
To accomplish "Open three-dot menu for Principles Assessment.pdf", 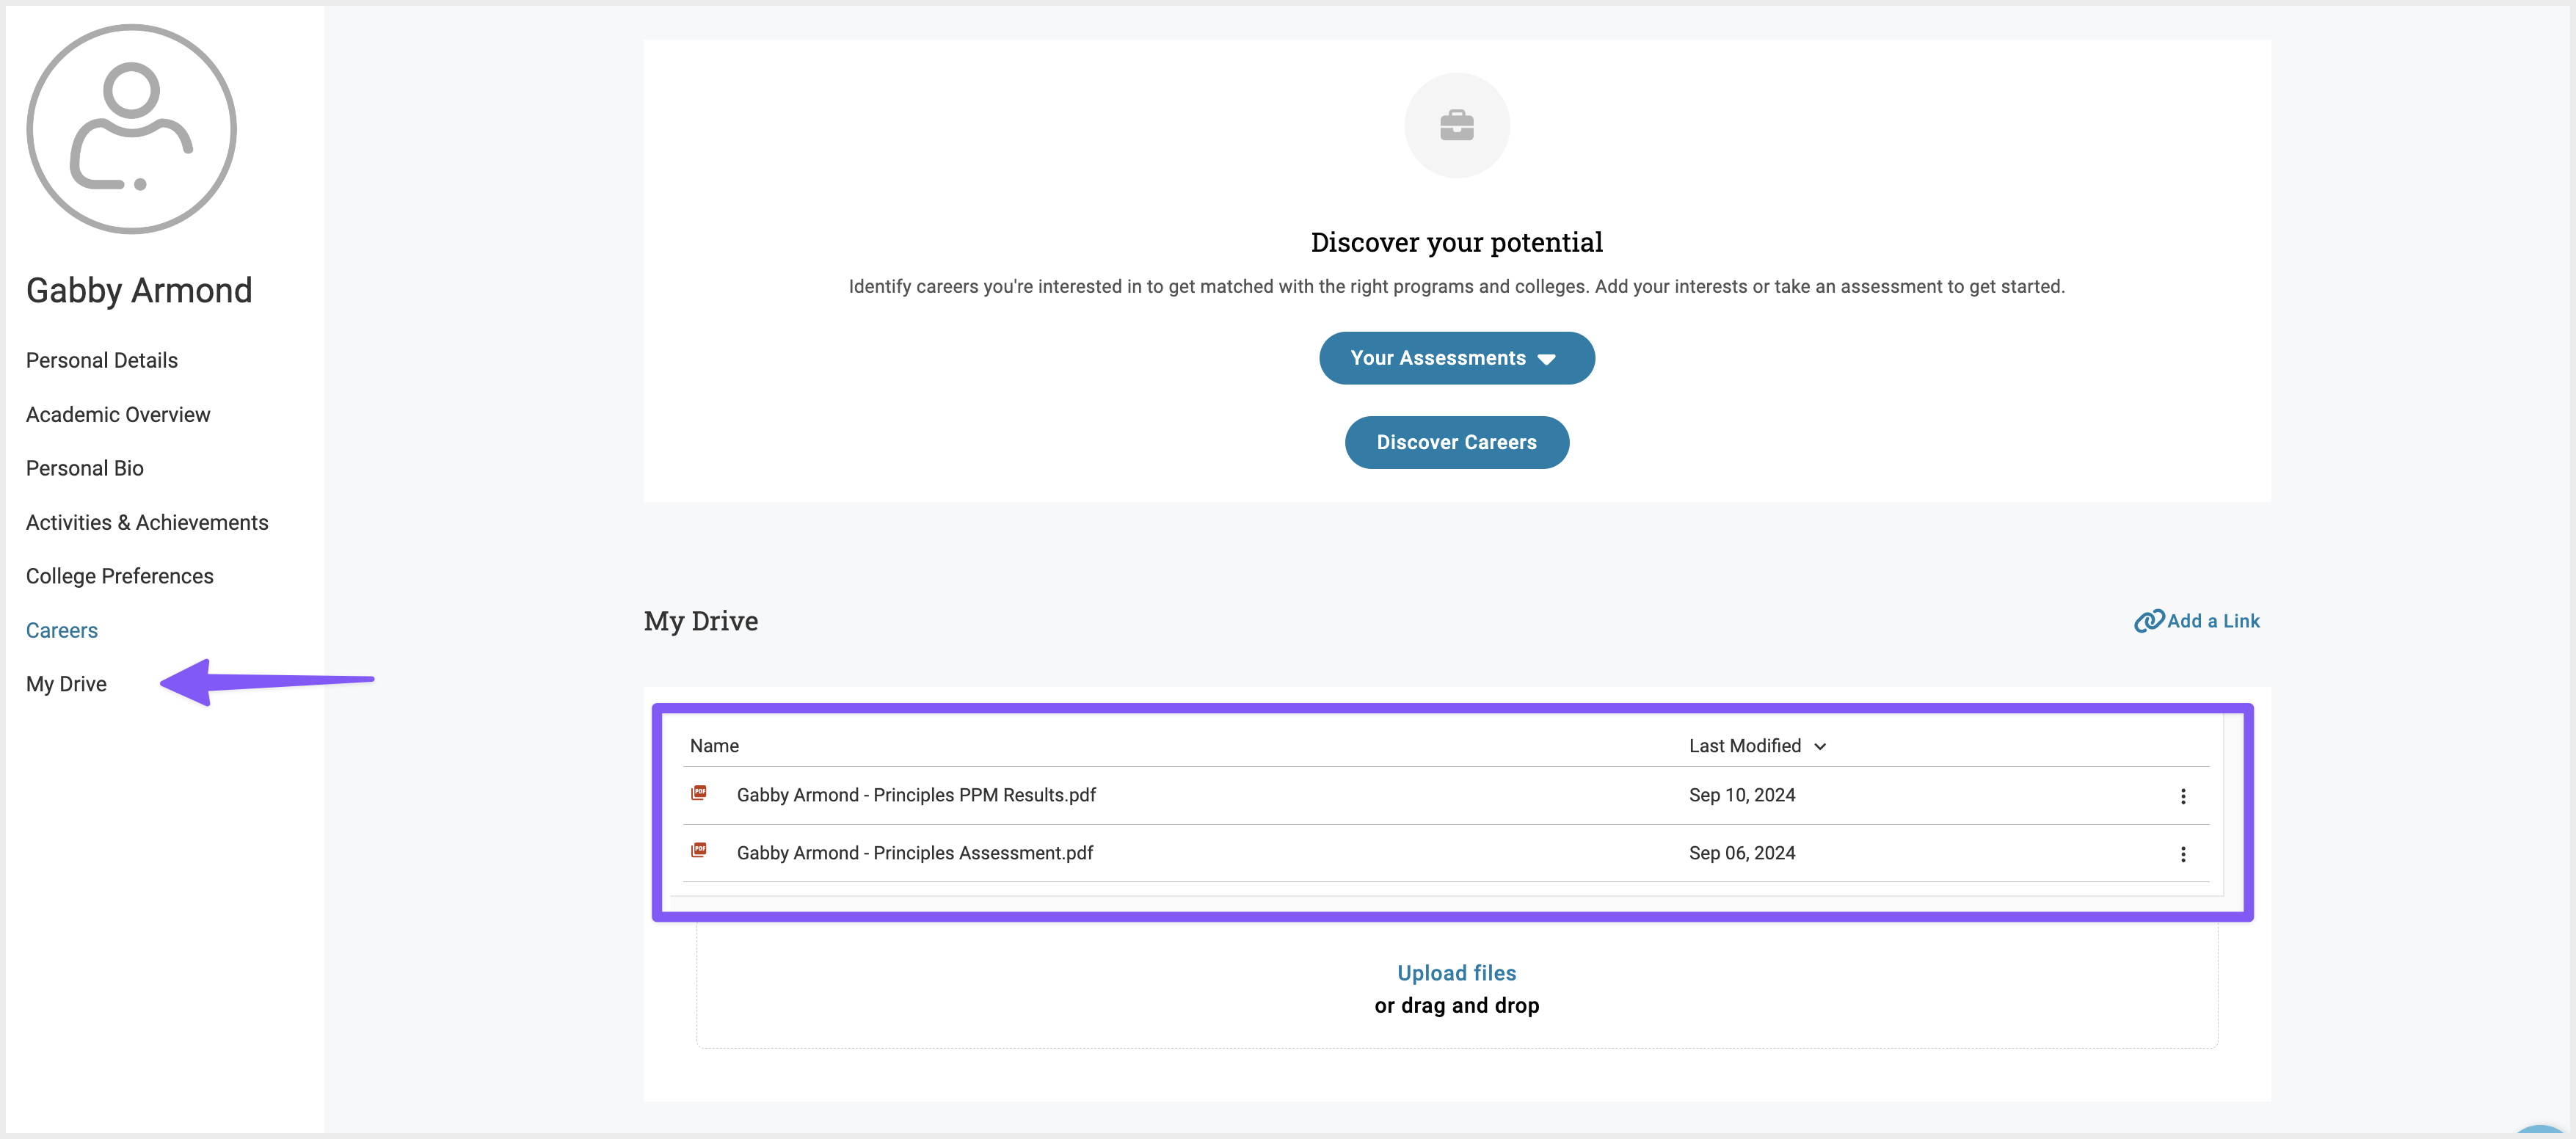I will [x=2182, y=854].
